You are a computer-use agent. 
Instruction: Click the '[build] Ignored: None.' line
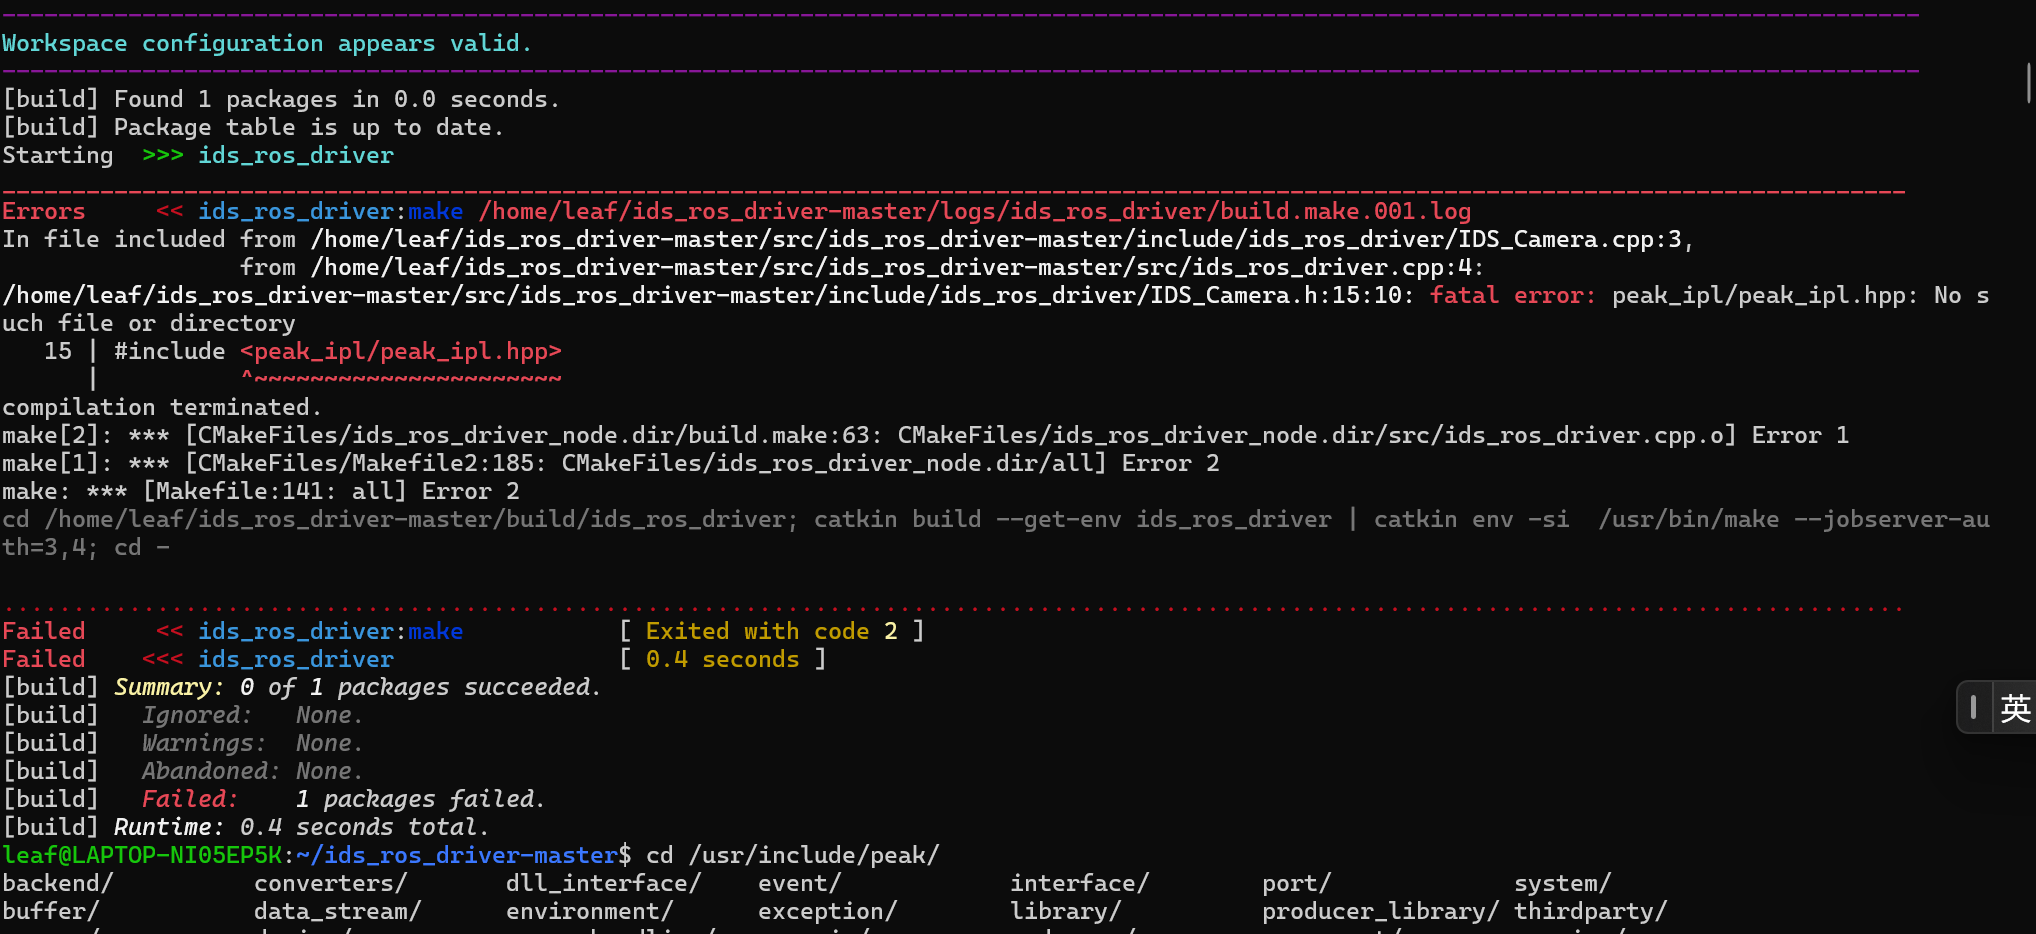click(x=183, y=716)
